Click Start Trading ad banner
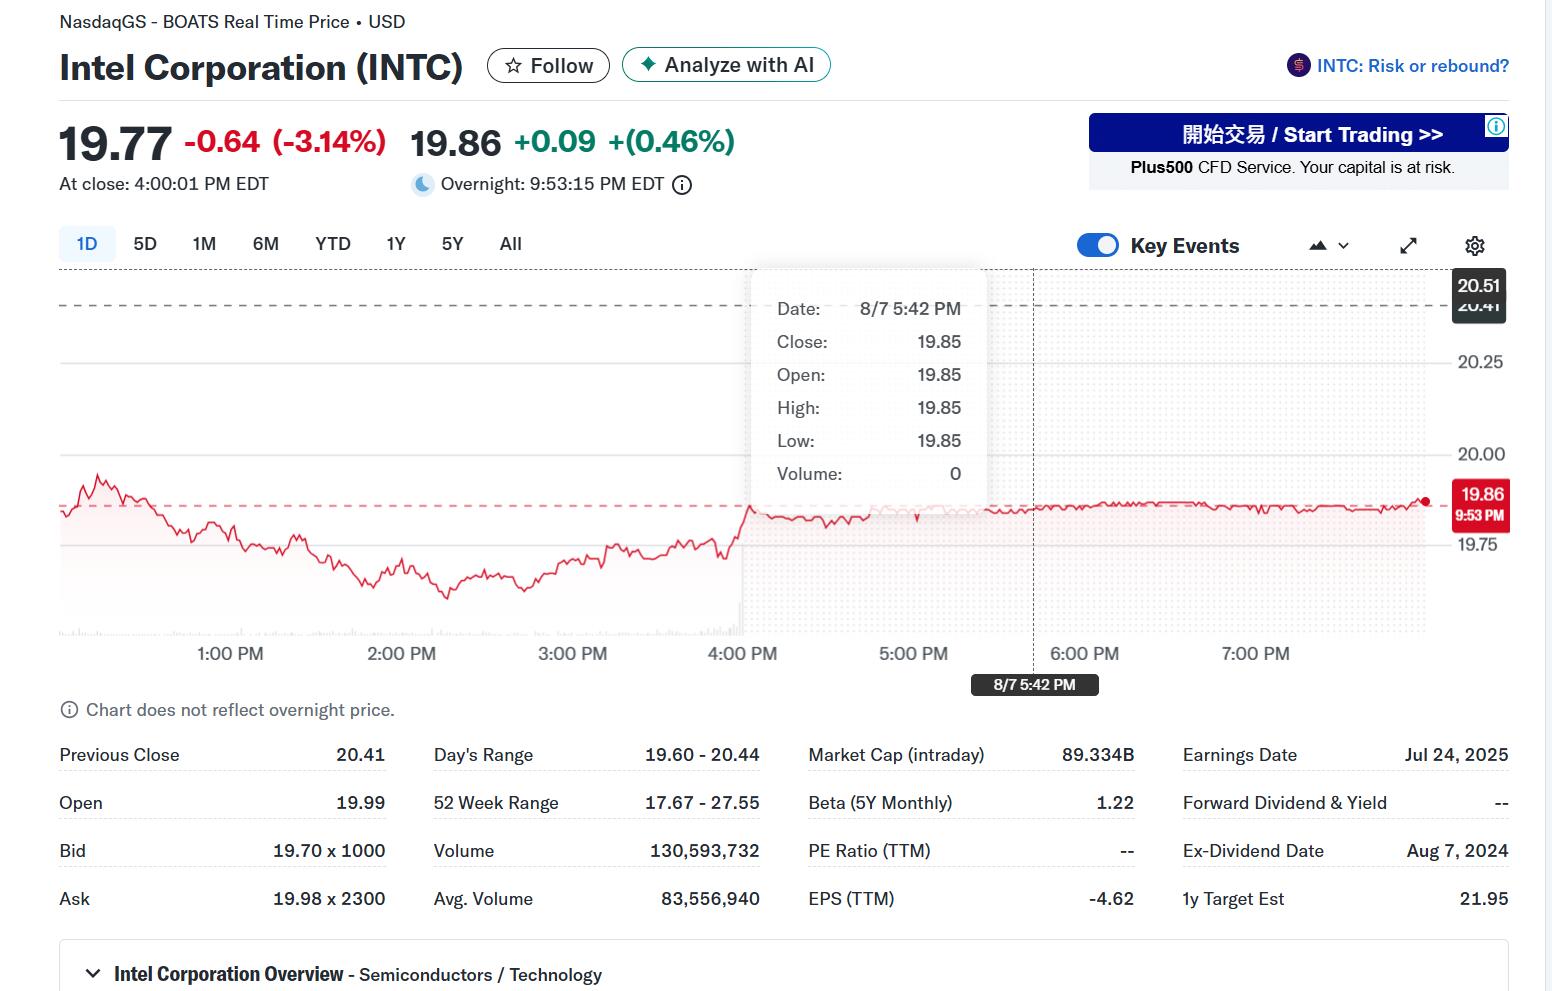This screenshot has height=991, width=1552. [x=1298, y=134]
